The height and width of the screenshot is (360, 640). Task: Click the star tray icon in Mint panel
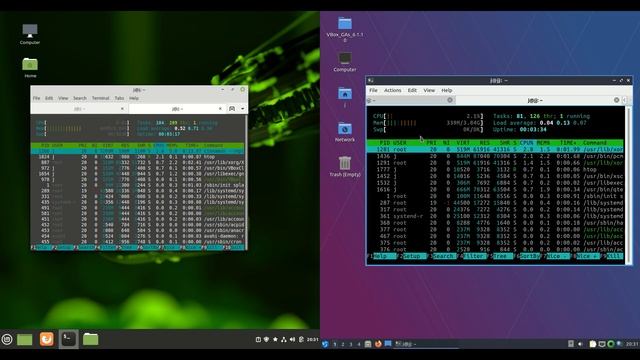(275, 339)
